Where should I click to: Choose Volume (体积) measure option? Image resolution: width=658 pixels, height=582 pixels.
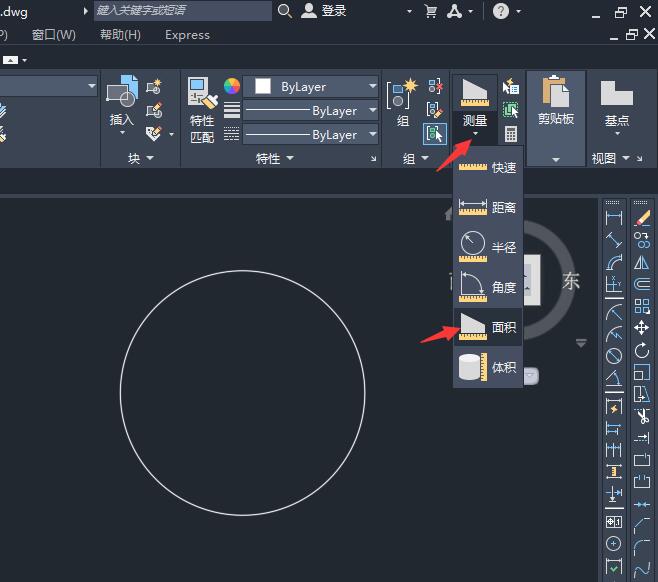488,367
